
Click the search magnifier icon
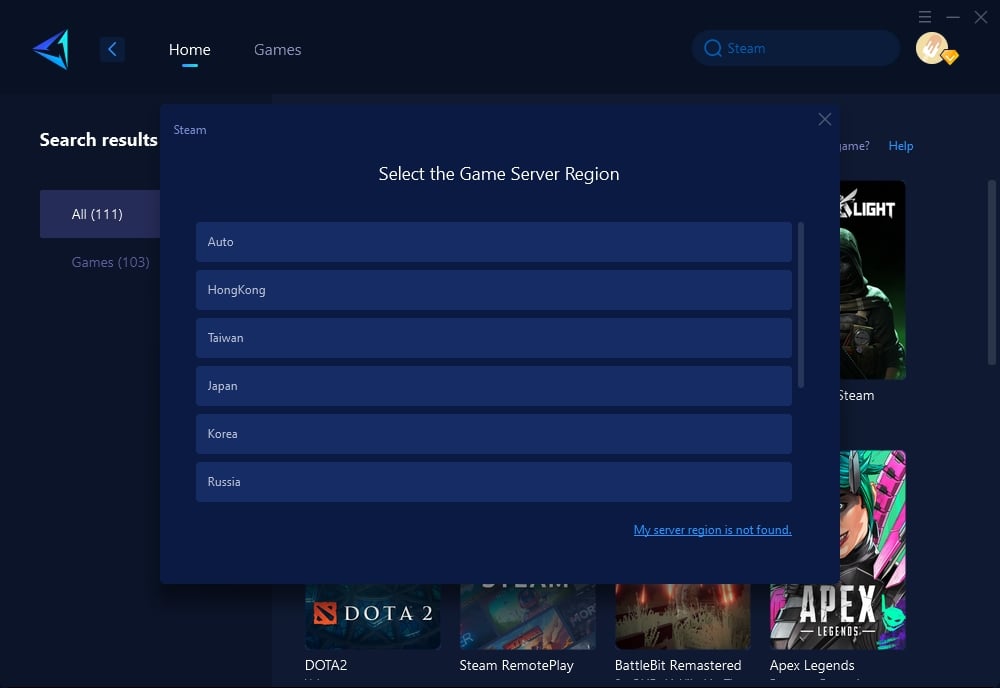click(x=712, y=48)
